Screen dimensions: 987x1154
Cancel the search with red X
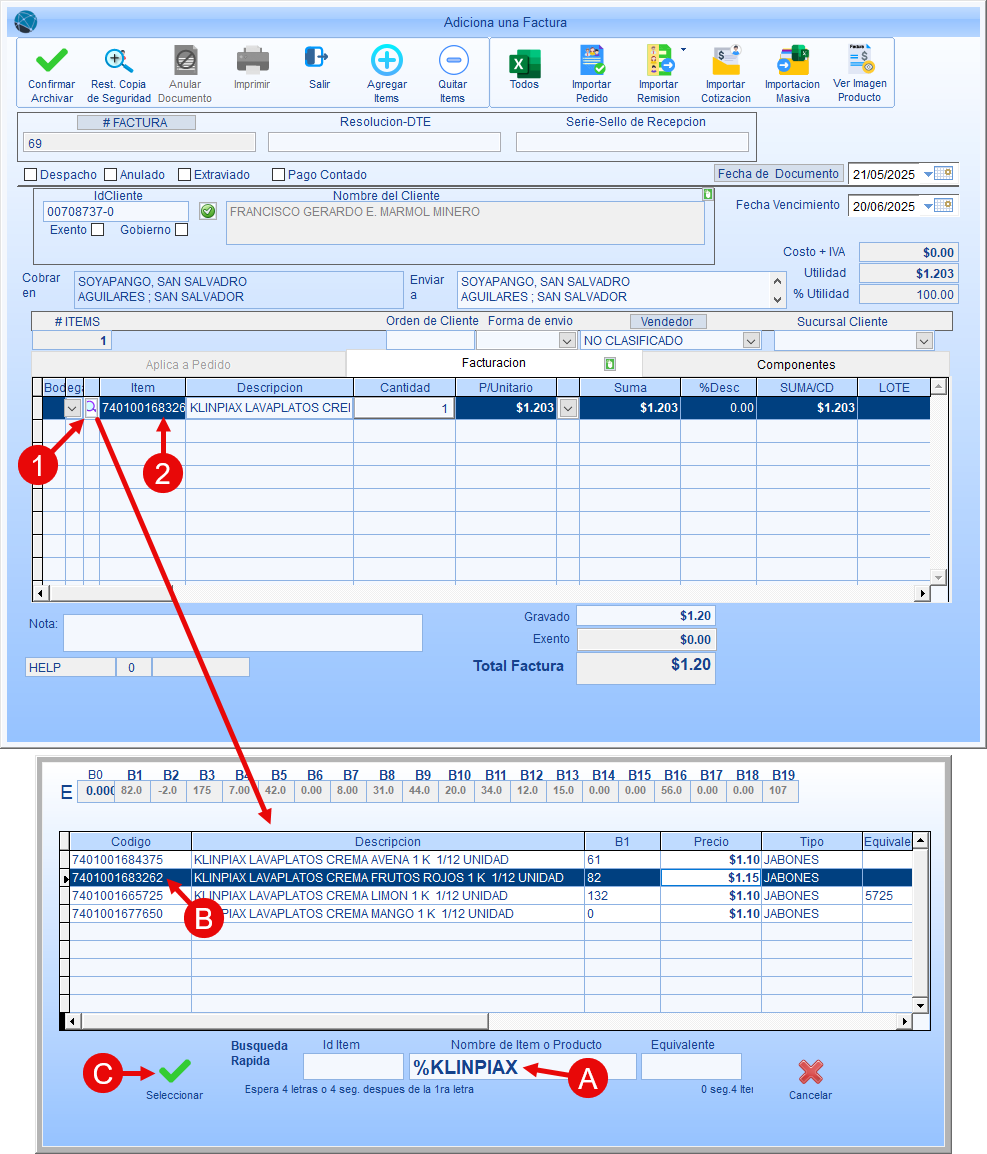coord(810,1072)
